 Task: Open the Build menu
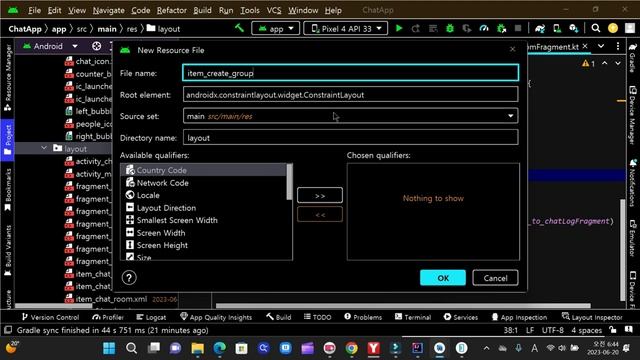pyautogui.click(x=202, y=10)
